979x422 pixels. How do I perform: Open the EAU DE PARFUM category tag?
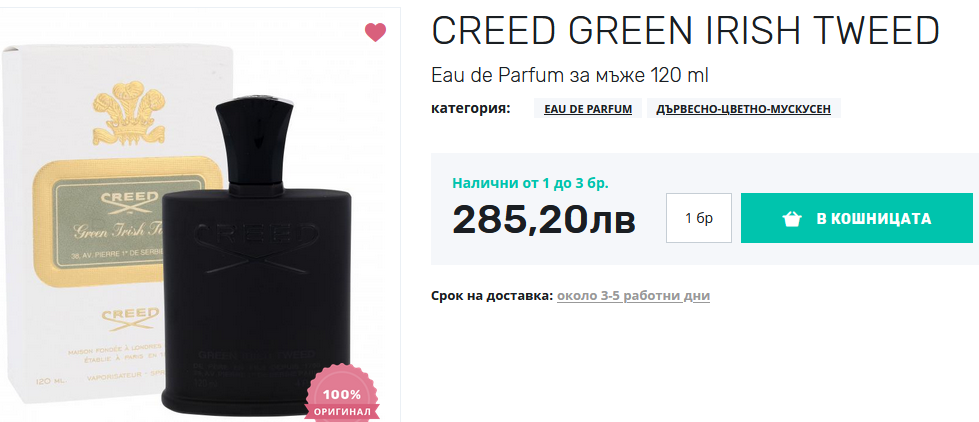[x=588, y=109]
